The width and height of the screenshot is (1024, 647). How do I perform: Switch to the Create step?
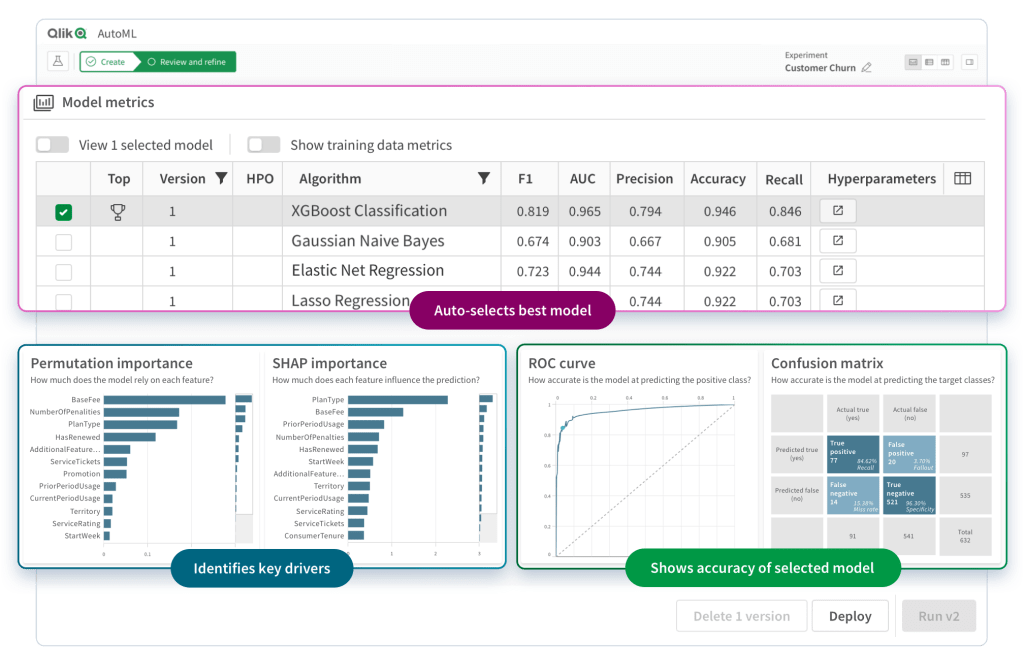pyautogui.click(x=105, y=62)
